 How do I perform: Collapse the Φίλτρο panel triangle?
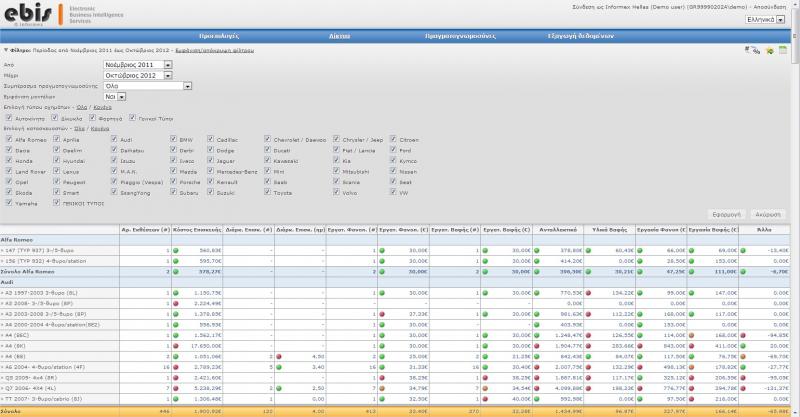(x=6, y=51)
